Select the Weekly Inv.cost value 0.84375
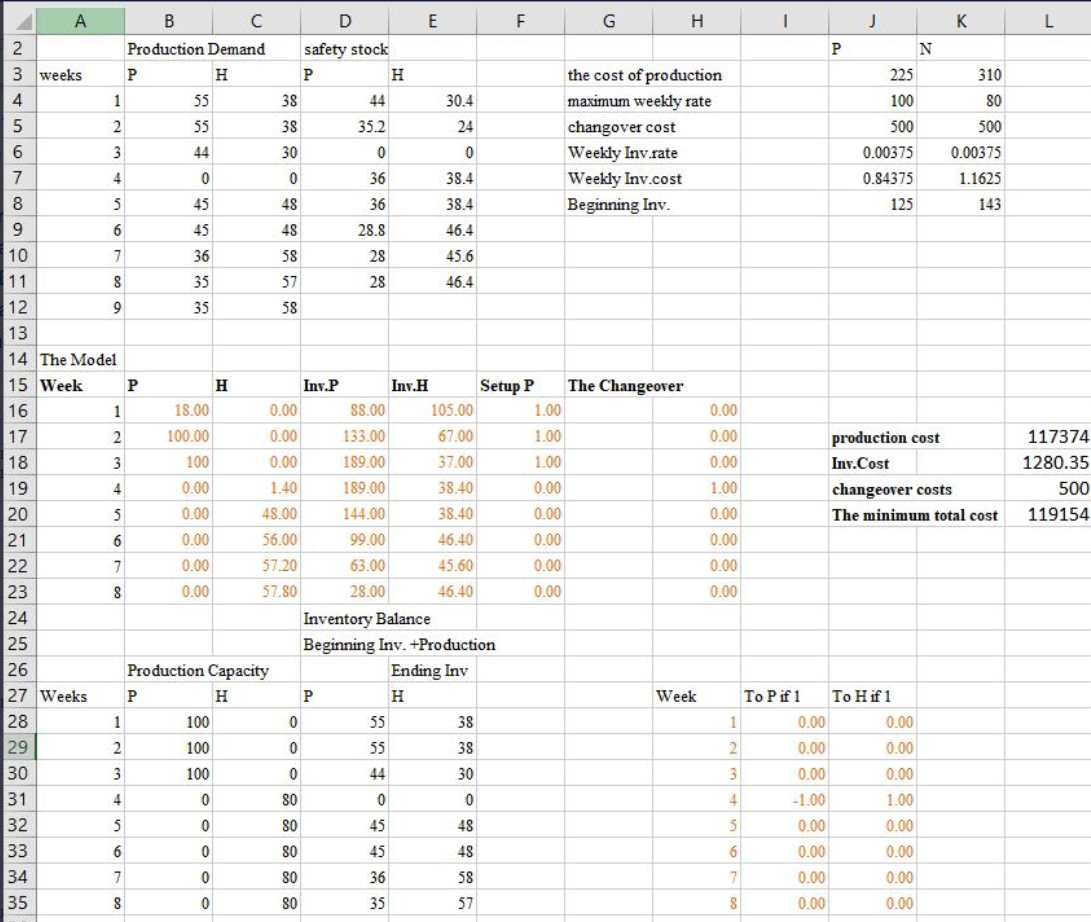The height and width of the screenshot is (922, 1091). pos(873,178)
